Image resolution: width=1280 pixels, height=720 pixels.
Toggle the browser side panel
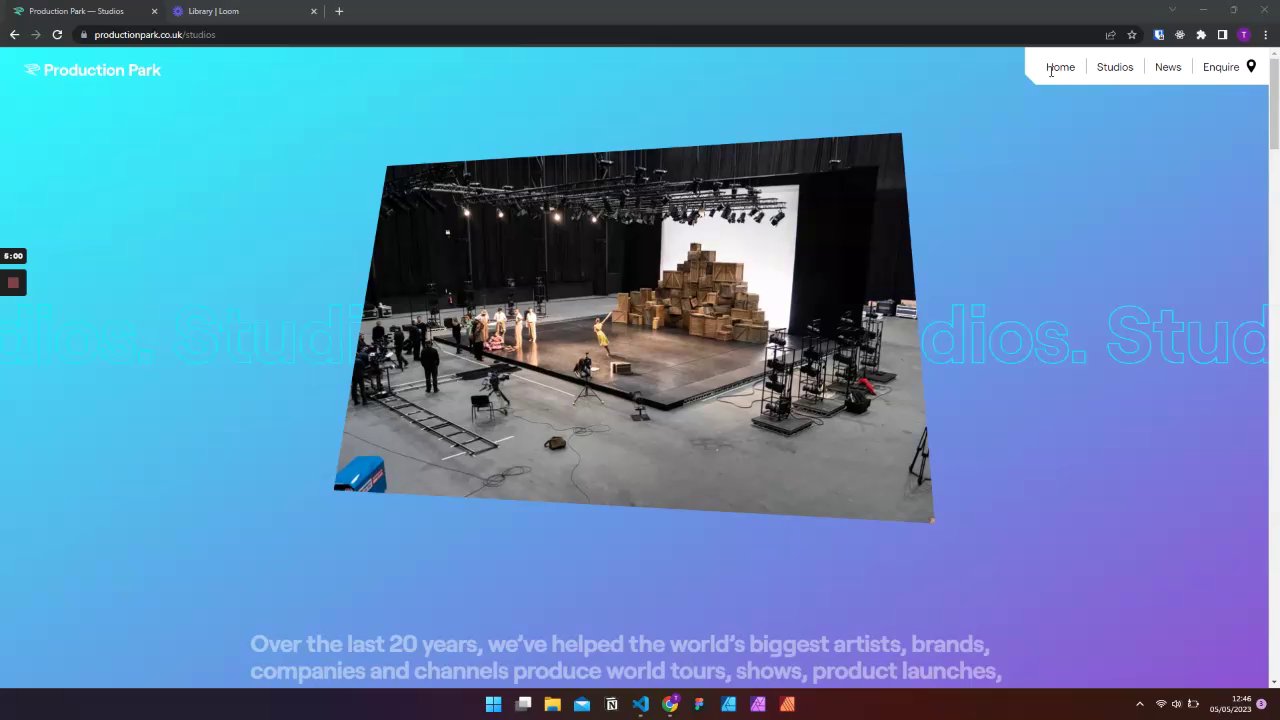click(x=1222, y=34)
